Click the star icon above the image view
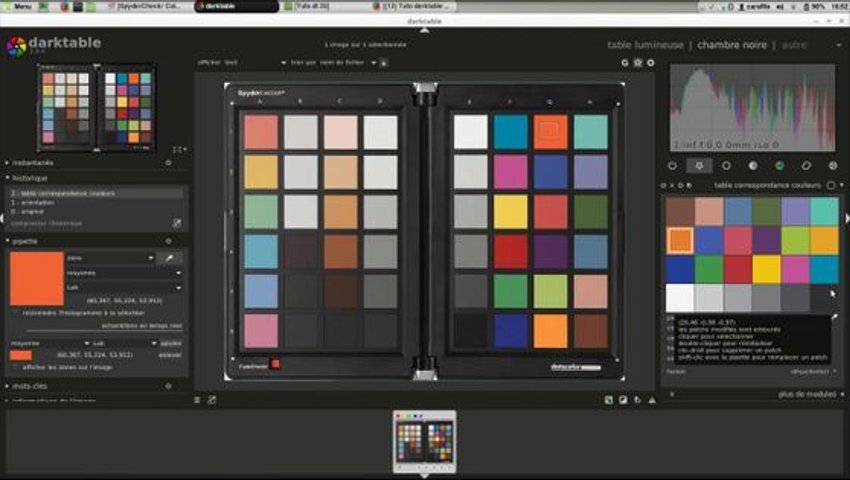This screenshot has height=480, width=850. [x=638, y=63]
